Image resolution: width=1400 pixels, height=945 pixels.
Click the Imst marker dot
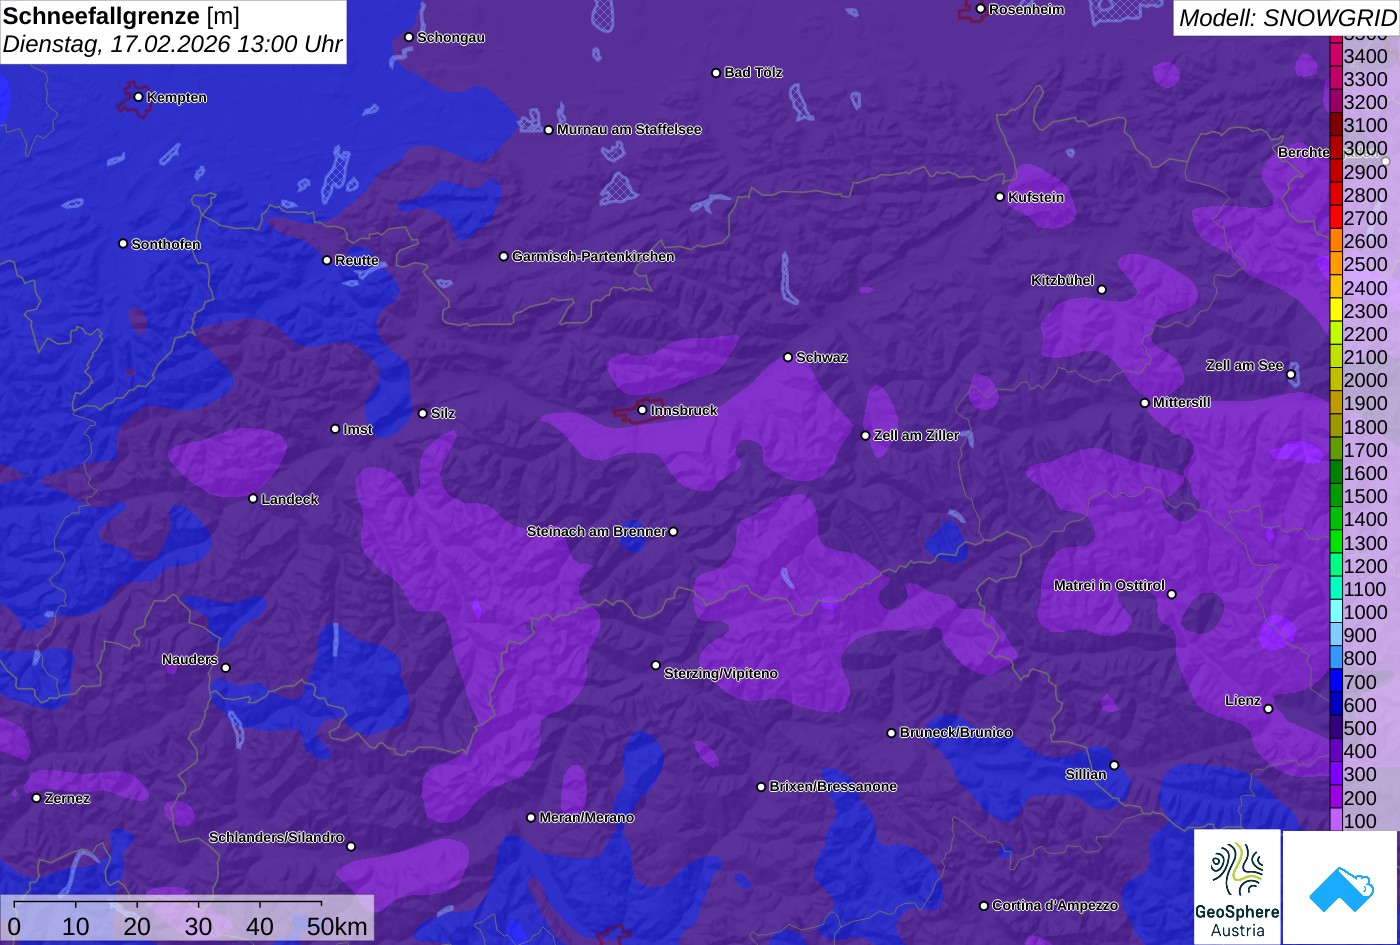coord(335,429)
